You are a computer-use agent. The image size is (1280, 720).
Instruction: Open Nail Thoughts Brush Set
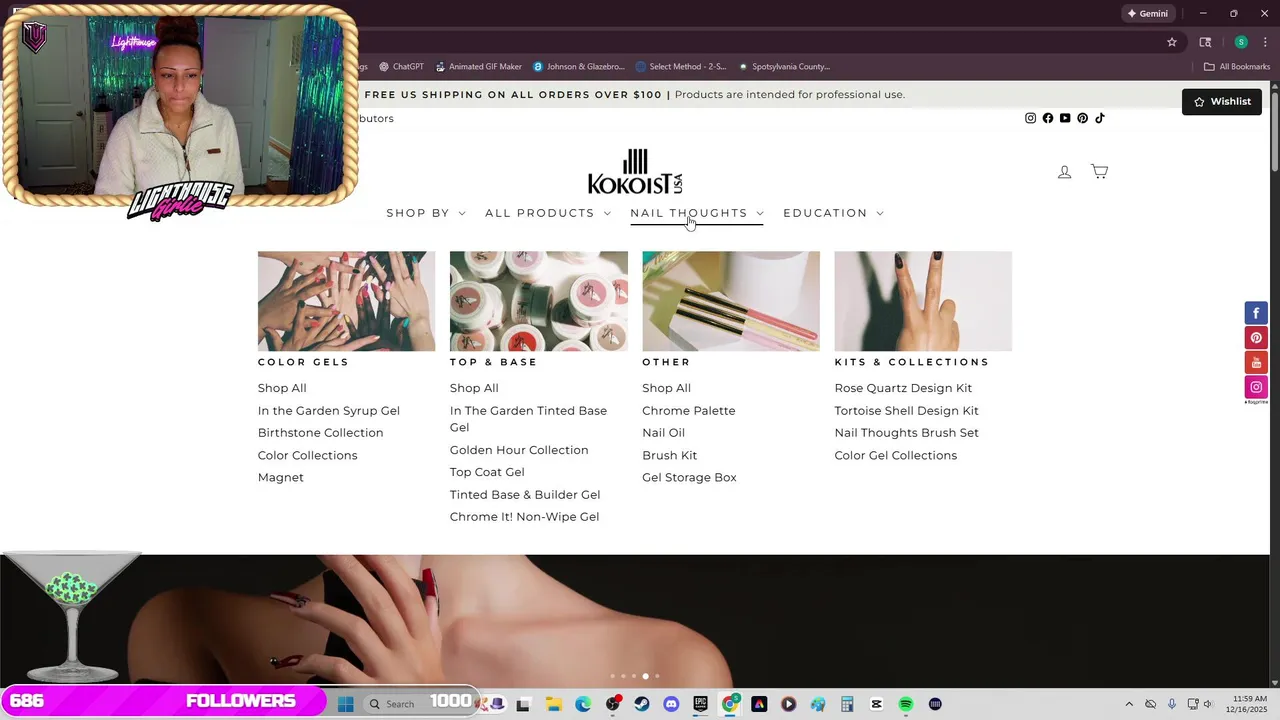(x=907, y=433)
